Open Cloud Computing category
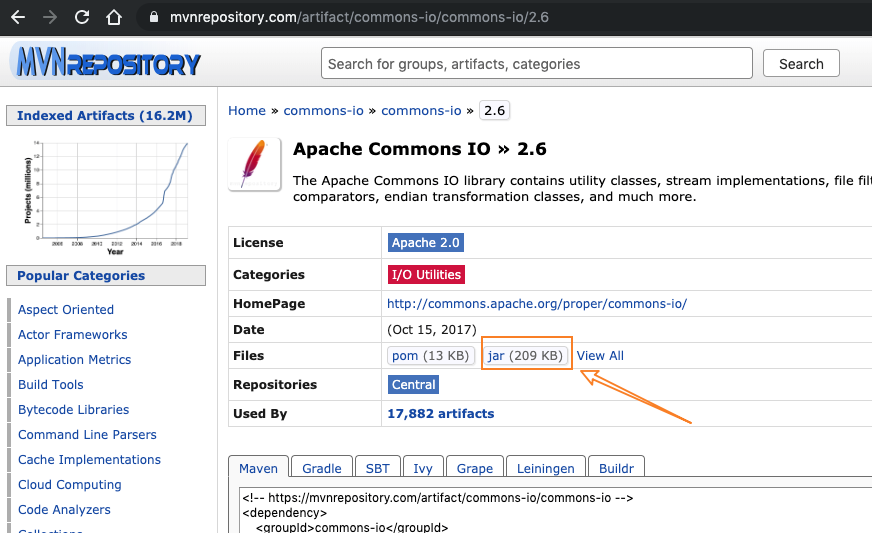 coord(70,485)
